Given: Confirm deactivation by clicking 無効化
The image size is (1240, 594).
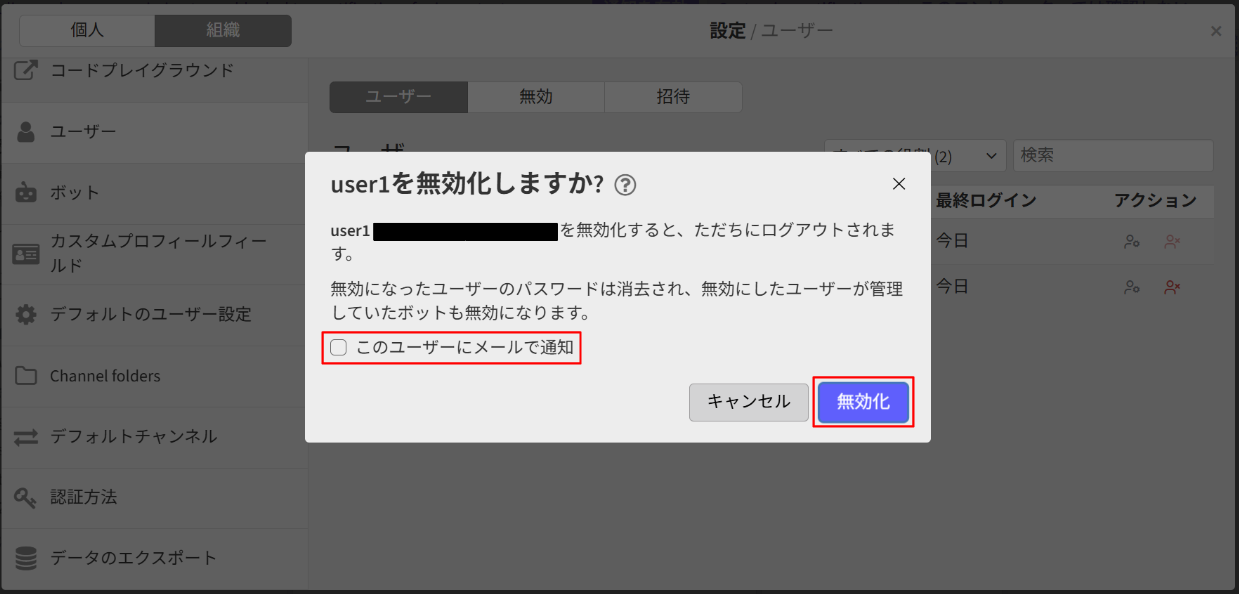Looking at the screenshot, I should 862,402.
